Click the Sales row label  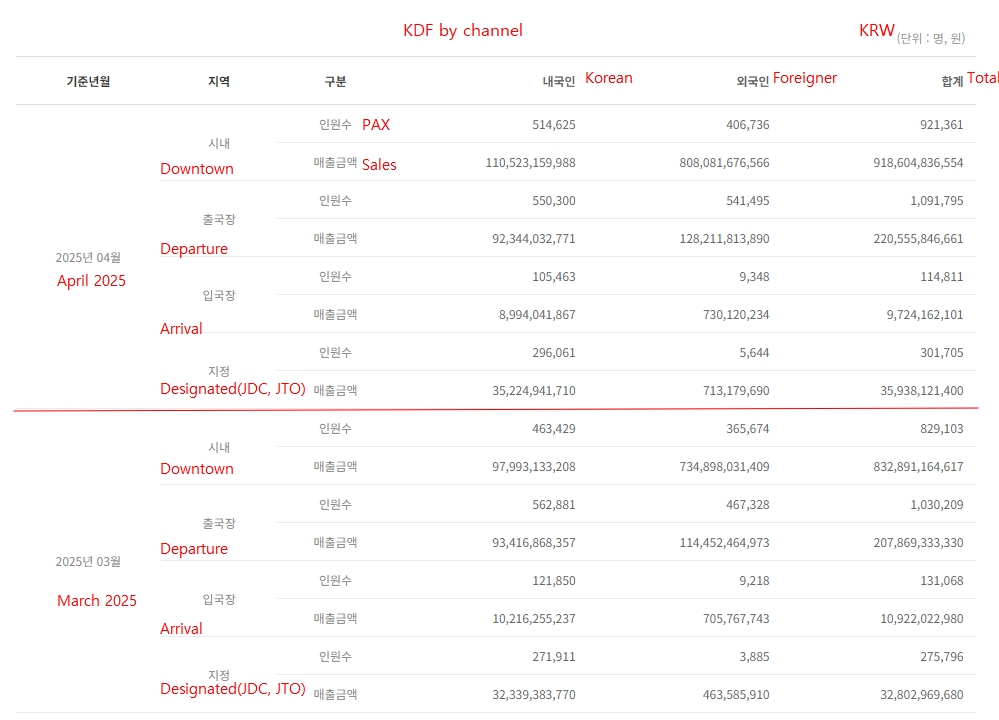click(379, 165)
